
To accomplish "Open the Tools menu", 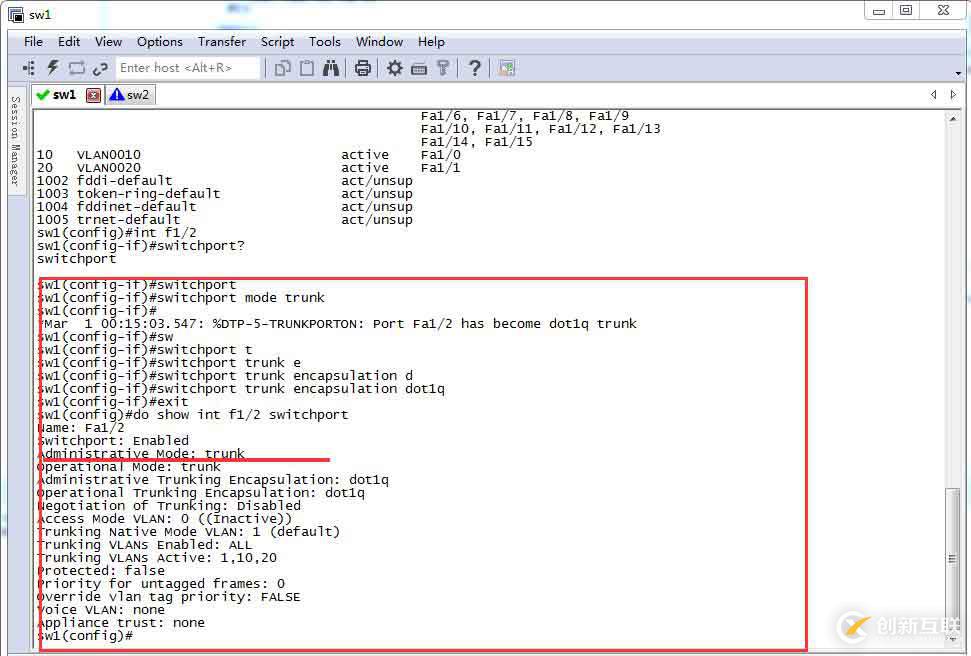I will (x=324, y=42).
